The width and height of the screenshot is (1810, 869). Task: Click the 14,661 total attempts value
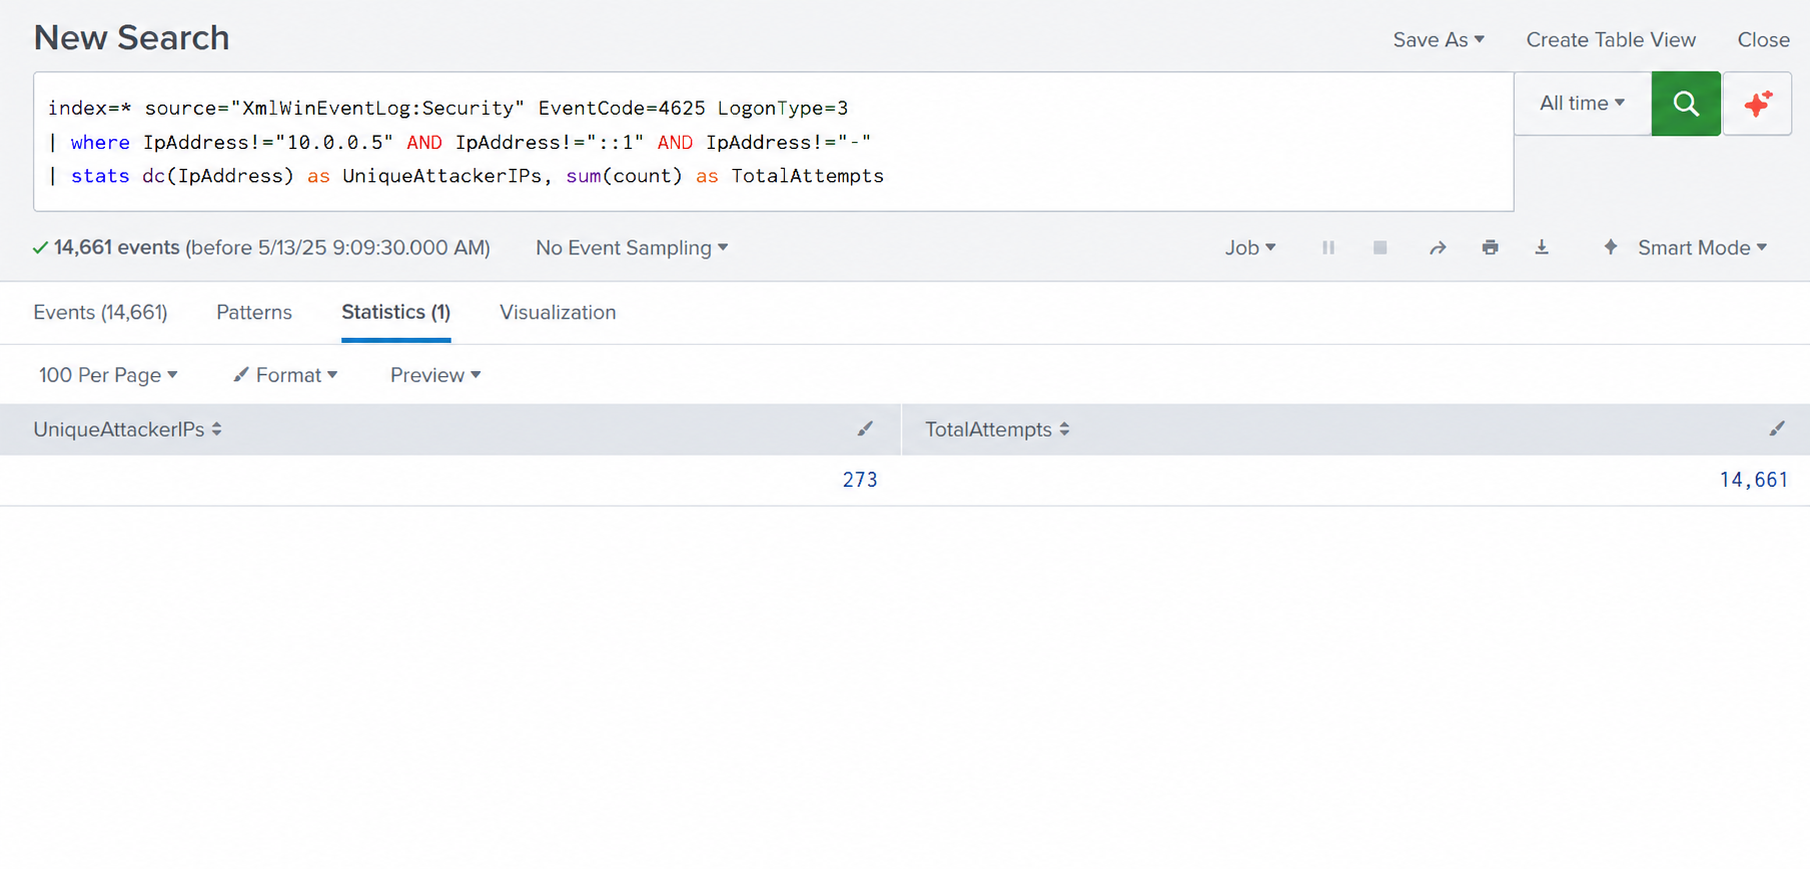(1753, 480)
